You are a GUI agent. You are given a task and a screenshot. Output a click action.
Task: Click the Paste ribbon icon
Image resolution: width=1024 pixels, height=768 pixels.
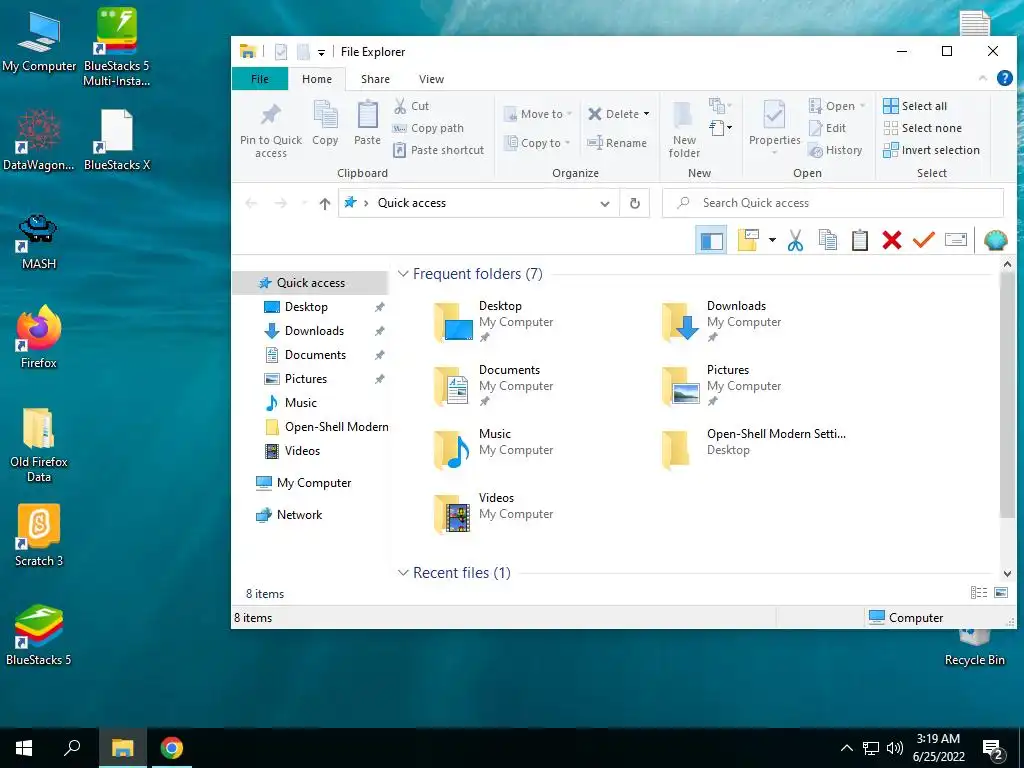pos(367,123)
